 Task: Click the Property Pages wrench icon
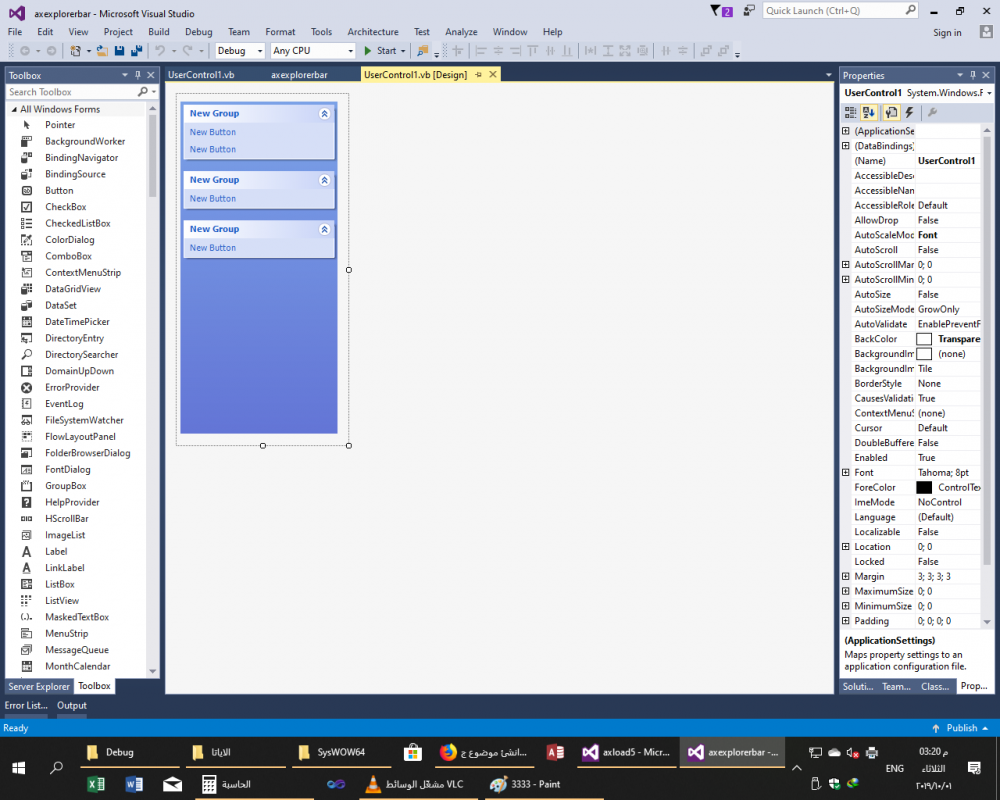click(x=932, y=113)
